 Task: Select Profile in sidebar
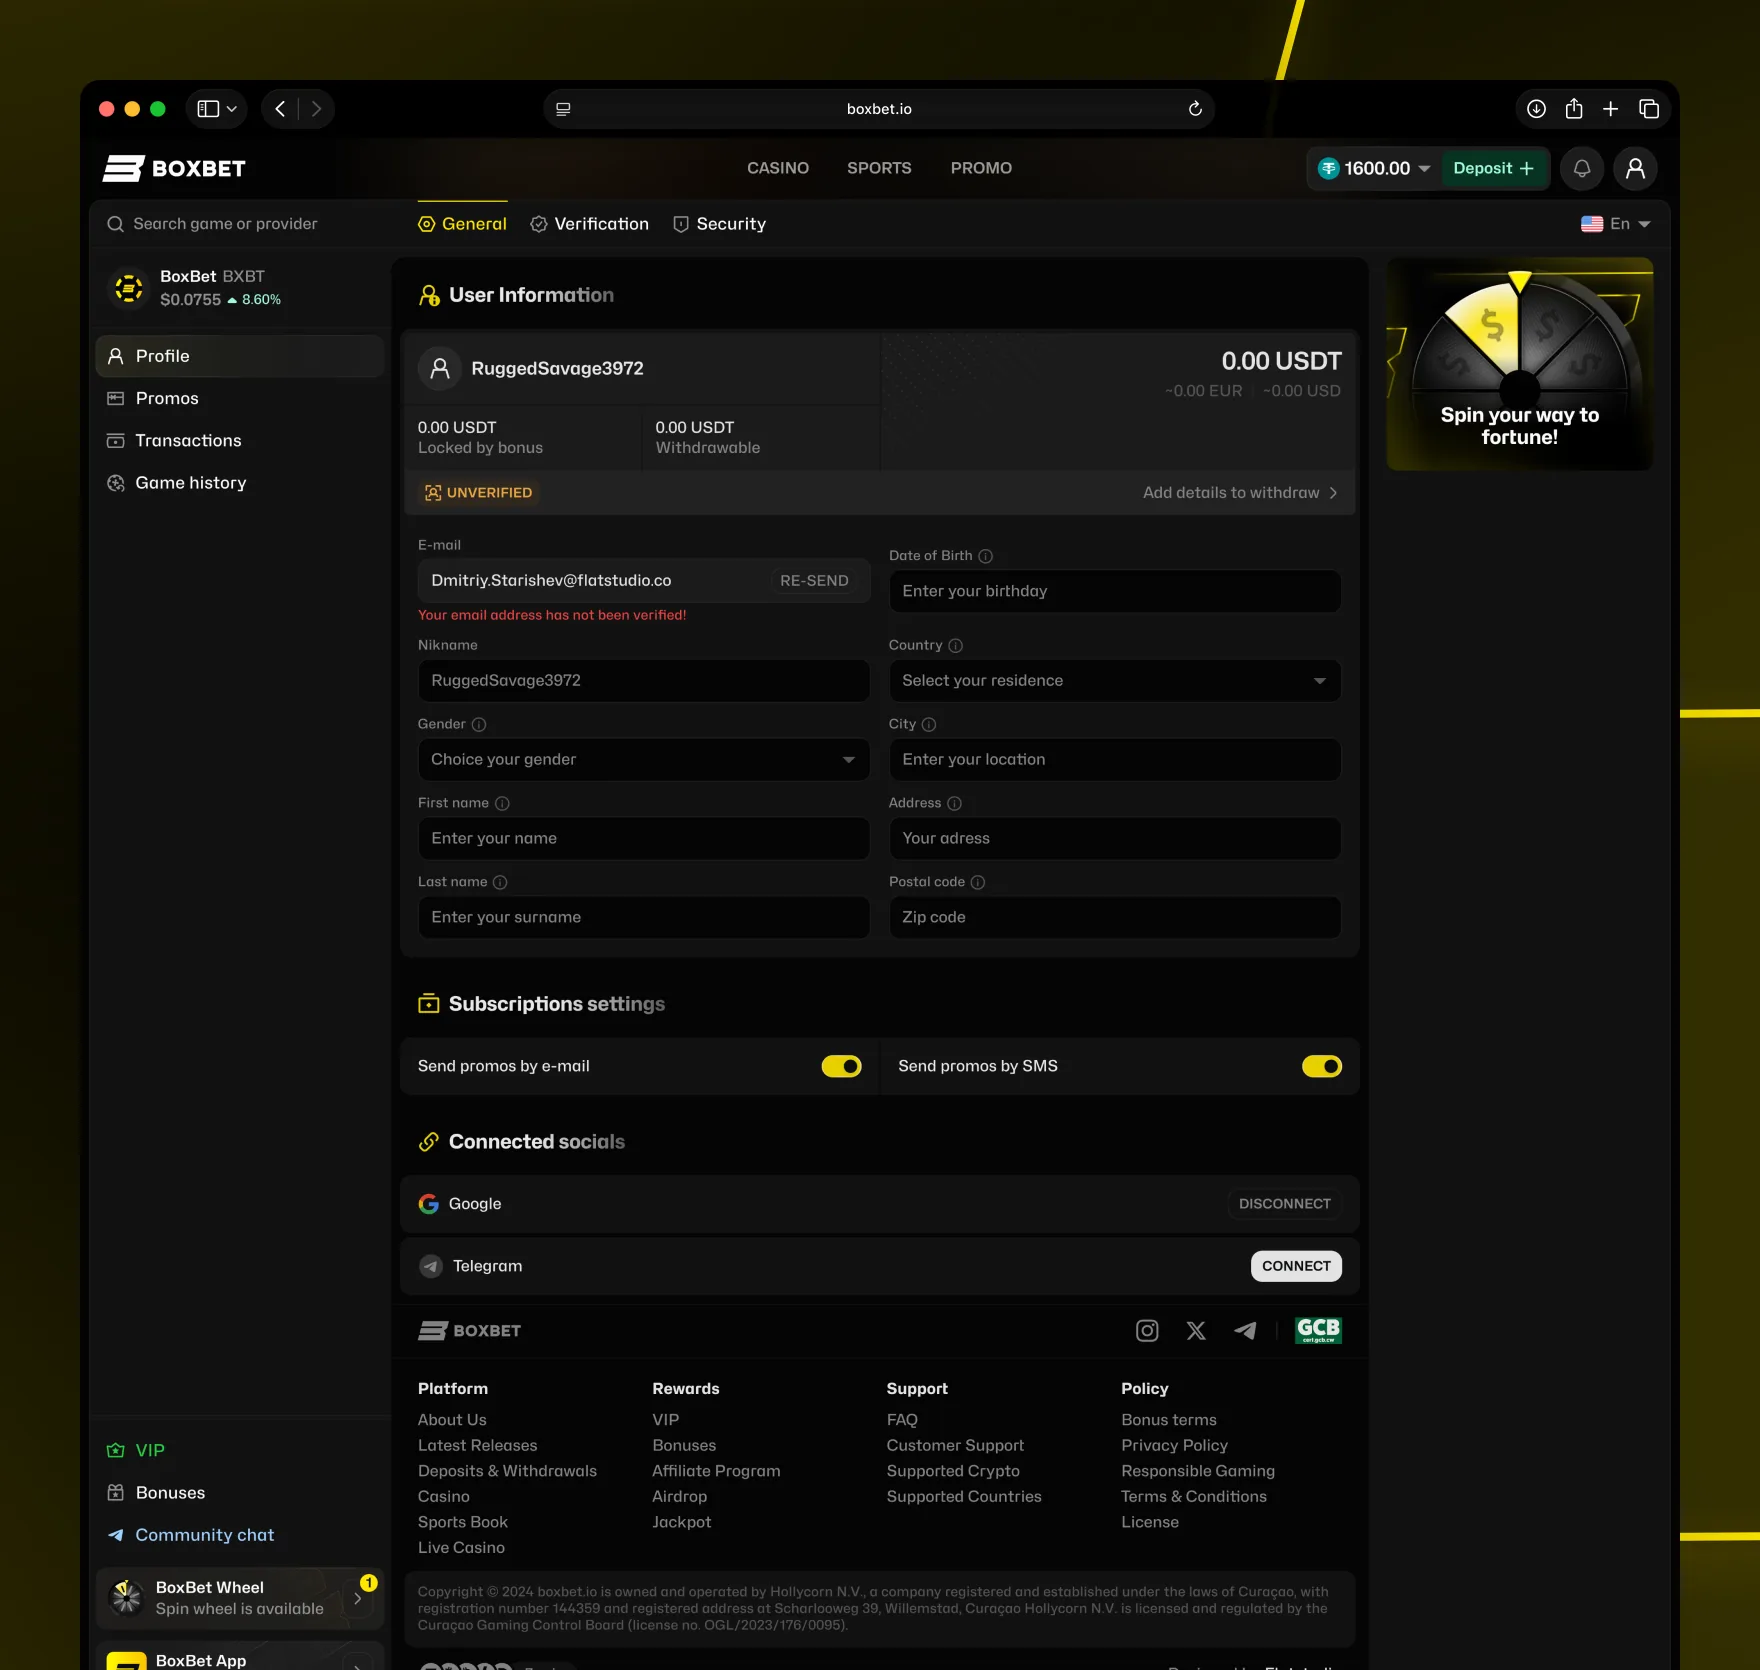240,356
